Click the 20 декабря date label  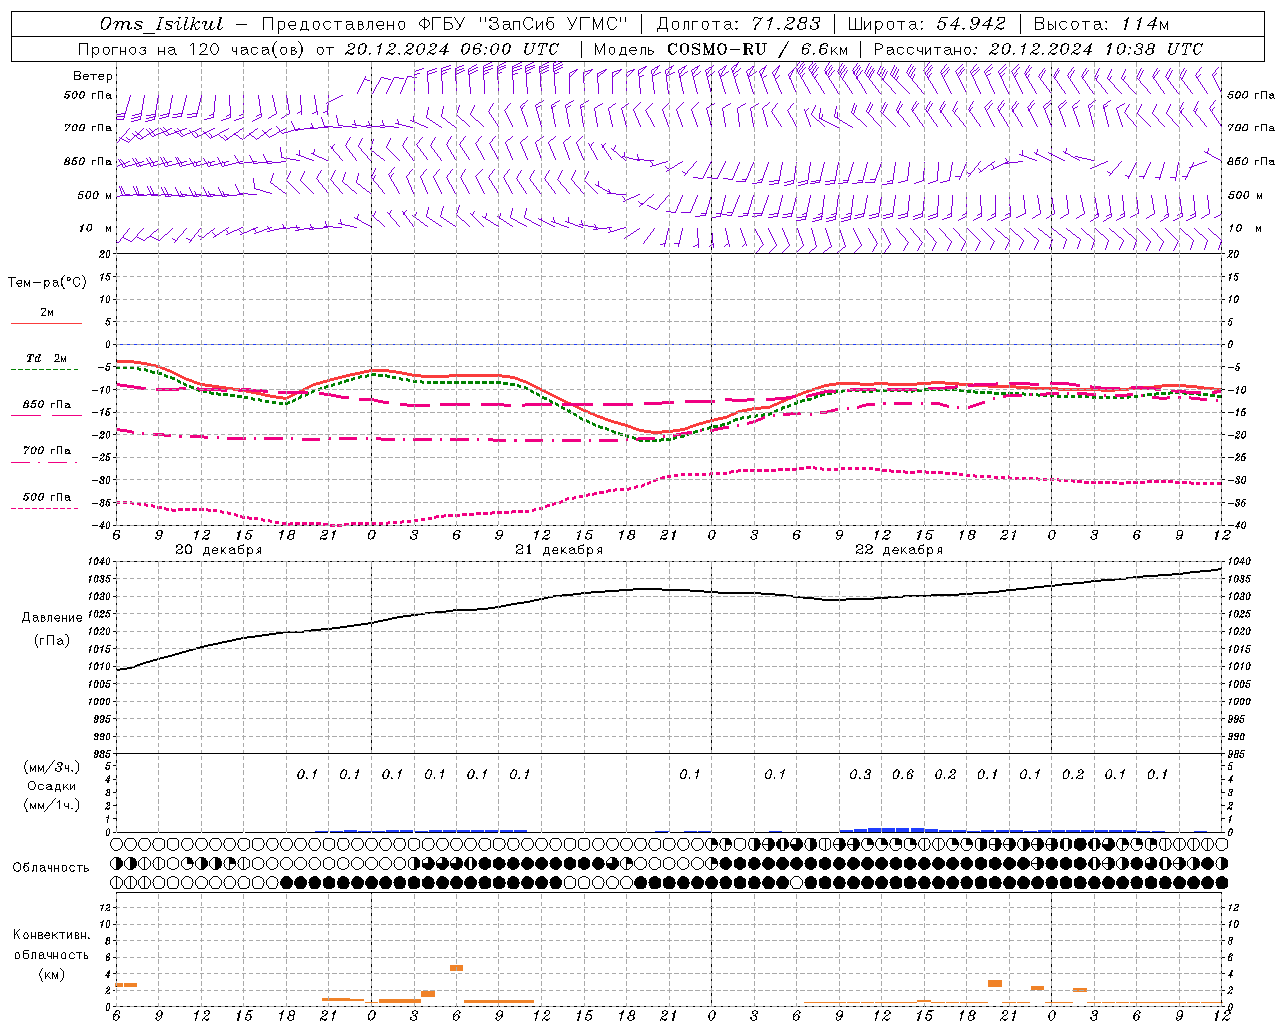click(219, 550)
